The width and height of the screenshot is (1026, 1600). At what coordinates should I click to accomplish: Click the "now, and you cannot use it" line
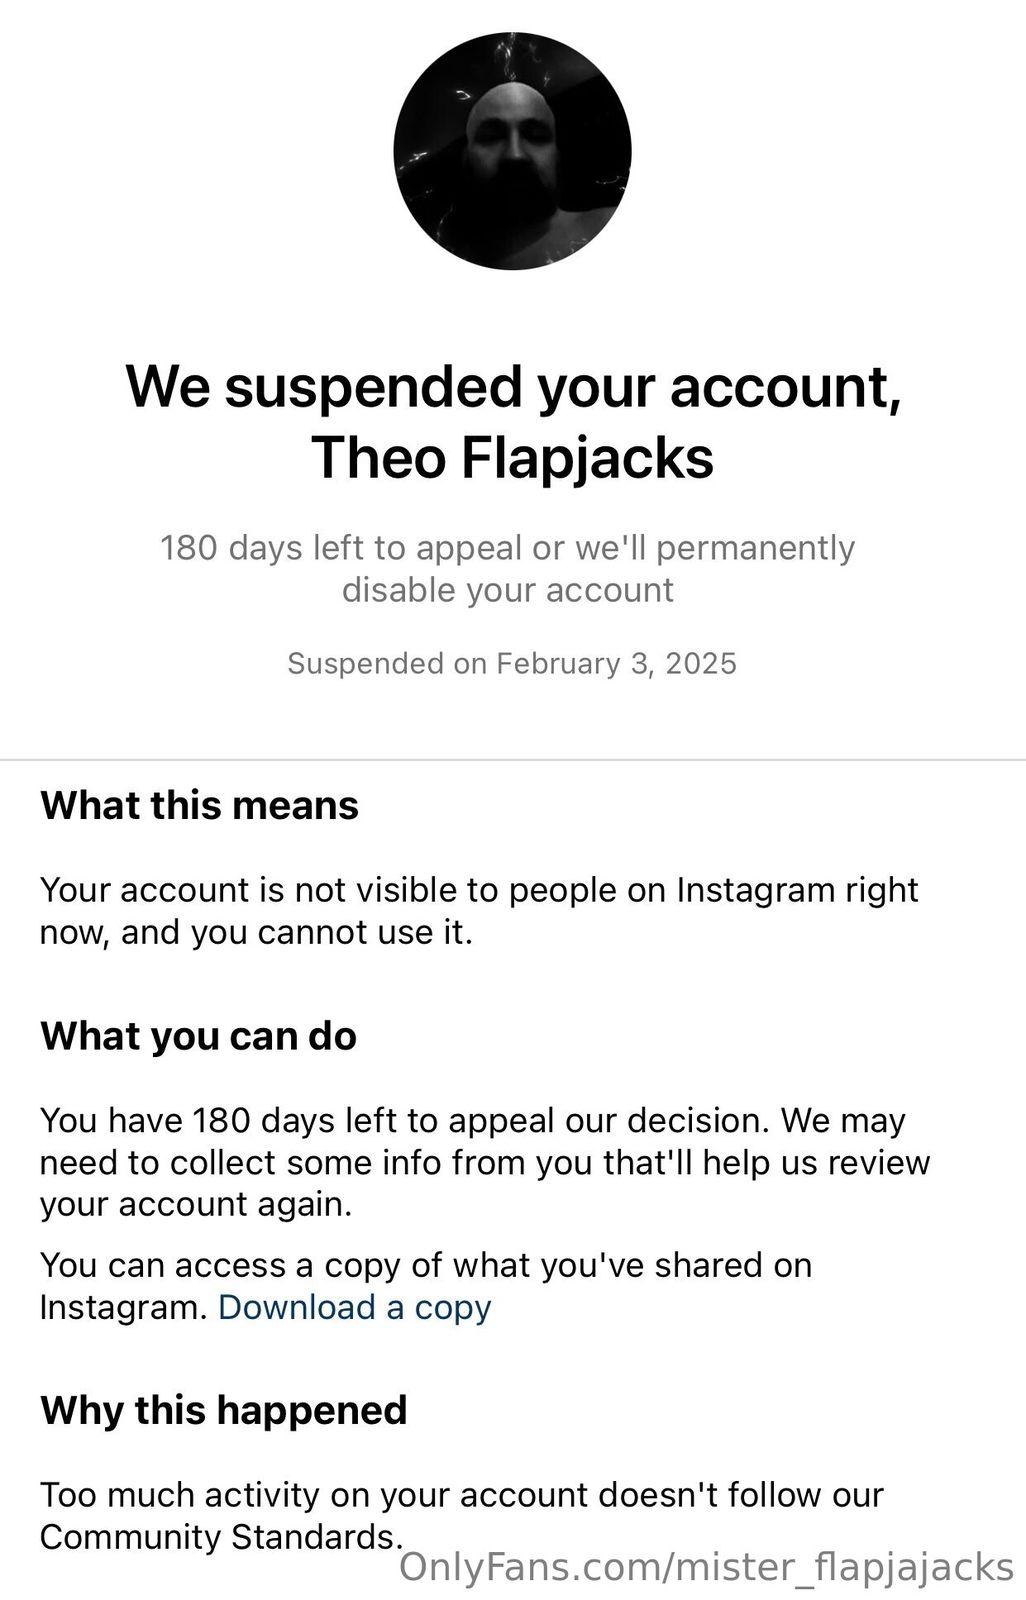256,932
